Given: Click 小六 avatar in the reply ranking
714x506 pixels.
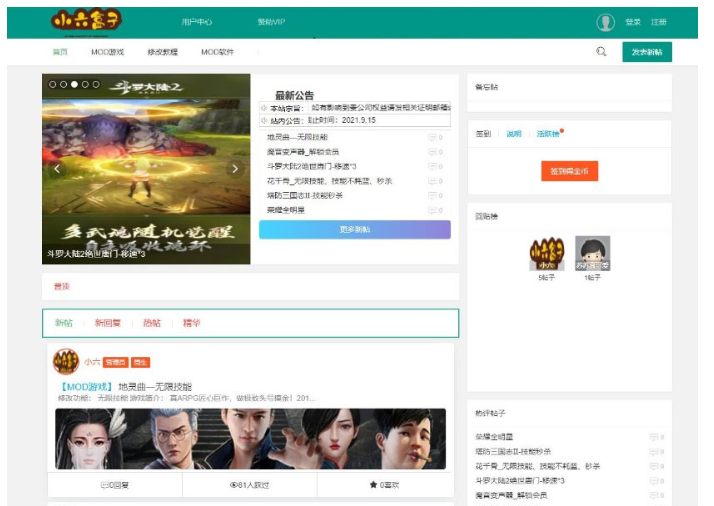Looking at the screenshot, I should (x=546, y=254).
